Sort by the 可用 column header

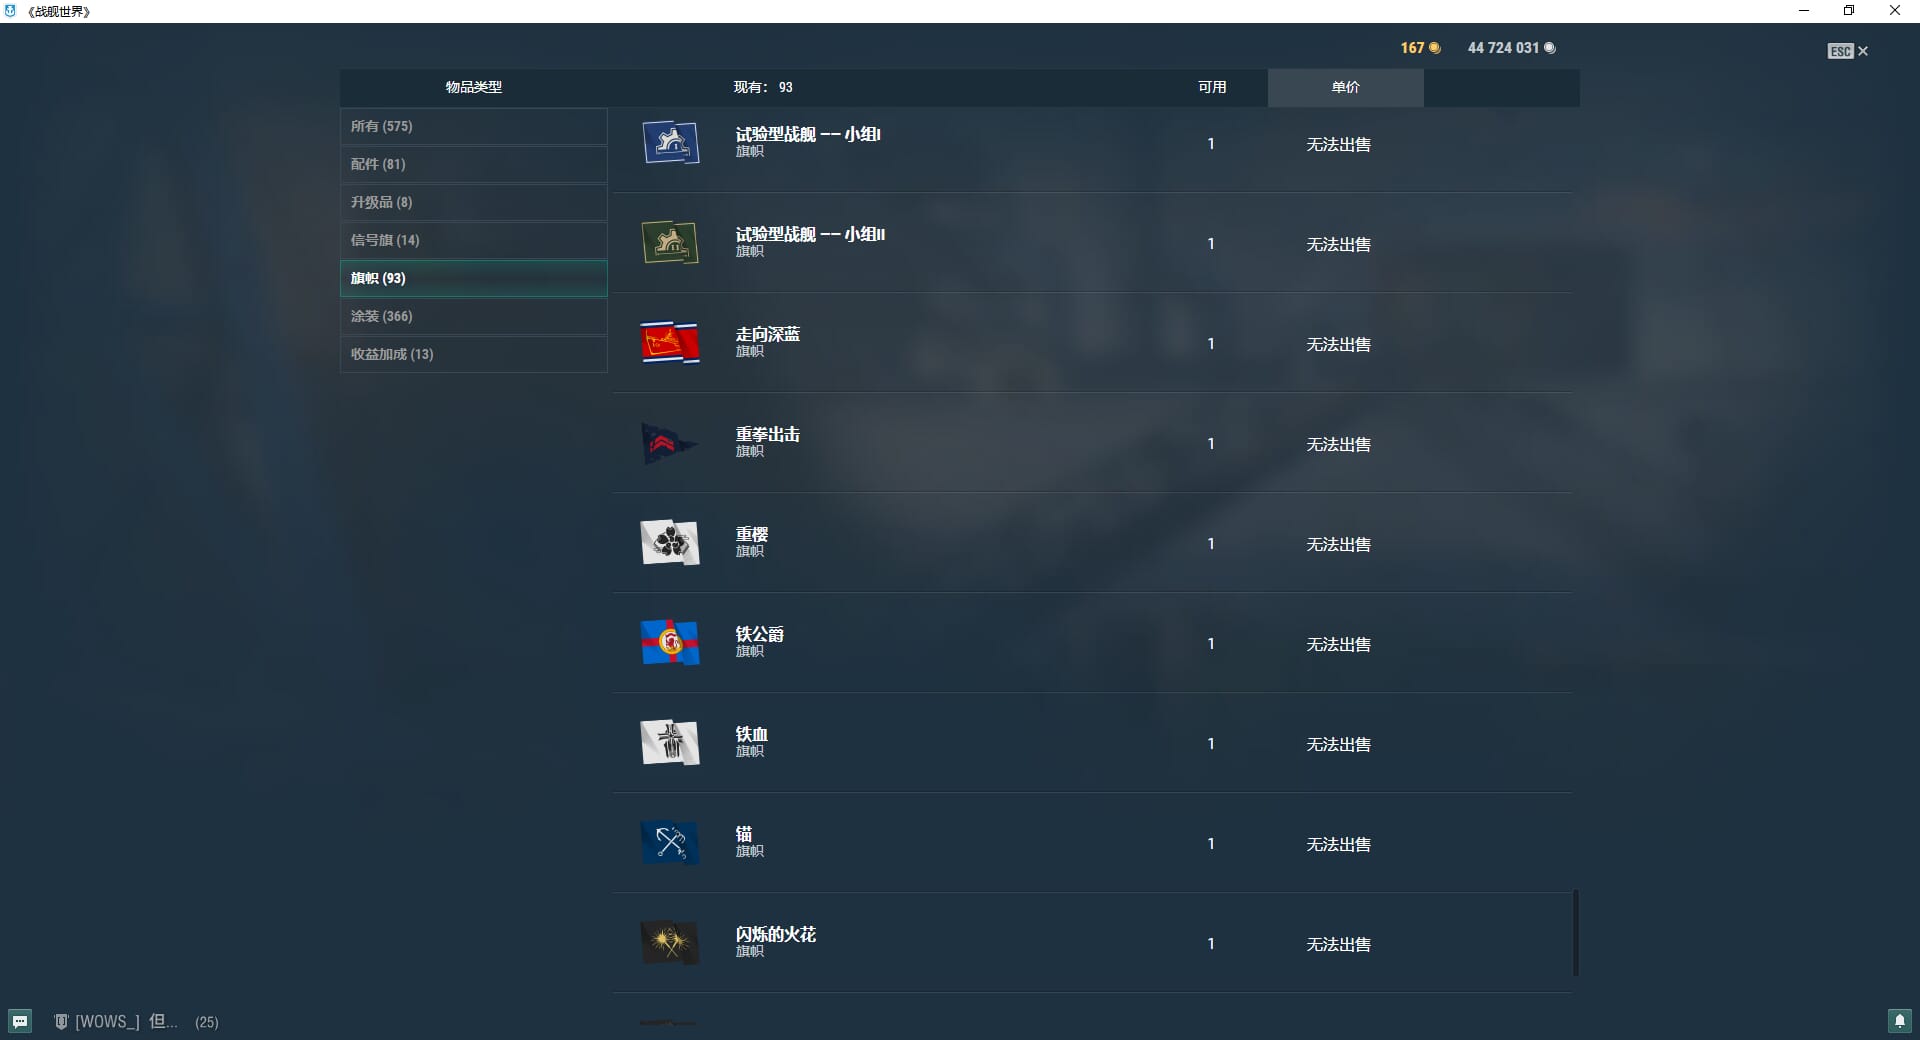(x=1212, y=87)
